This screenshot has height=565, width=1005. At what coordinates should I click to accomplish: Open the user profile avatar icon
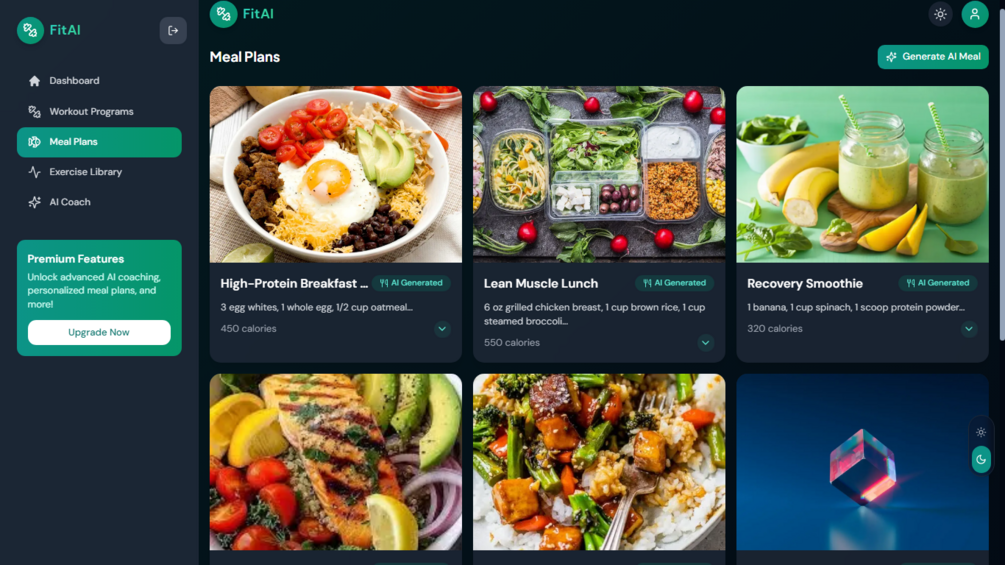tap(974, 14)
